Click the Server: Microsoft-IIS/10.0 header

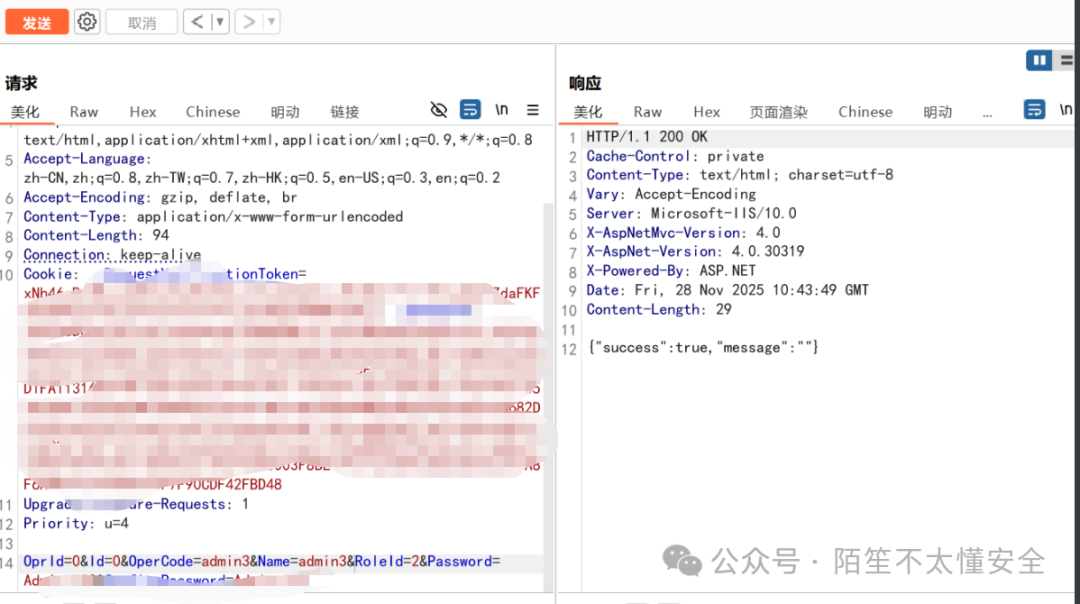coord(691,214)
